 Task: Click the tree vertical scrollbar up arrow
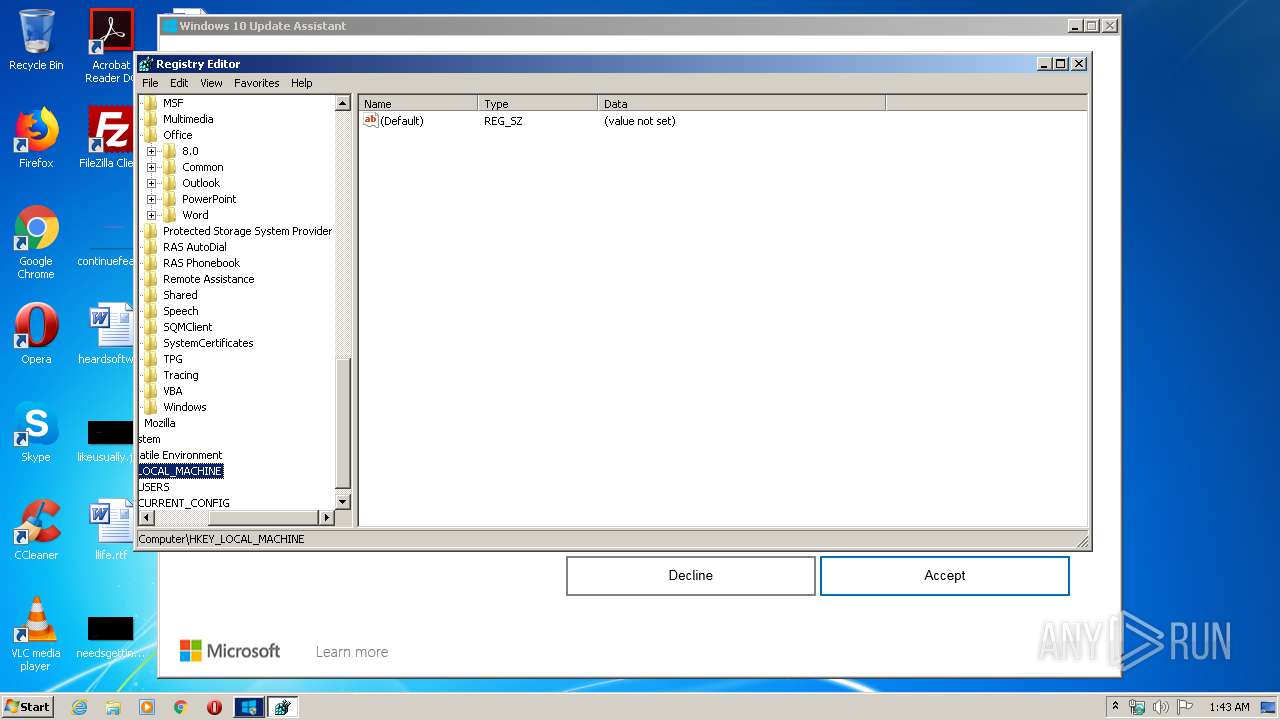343,103
